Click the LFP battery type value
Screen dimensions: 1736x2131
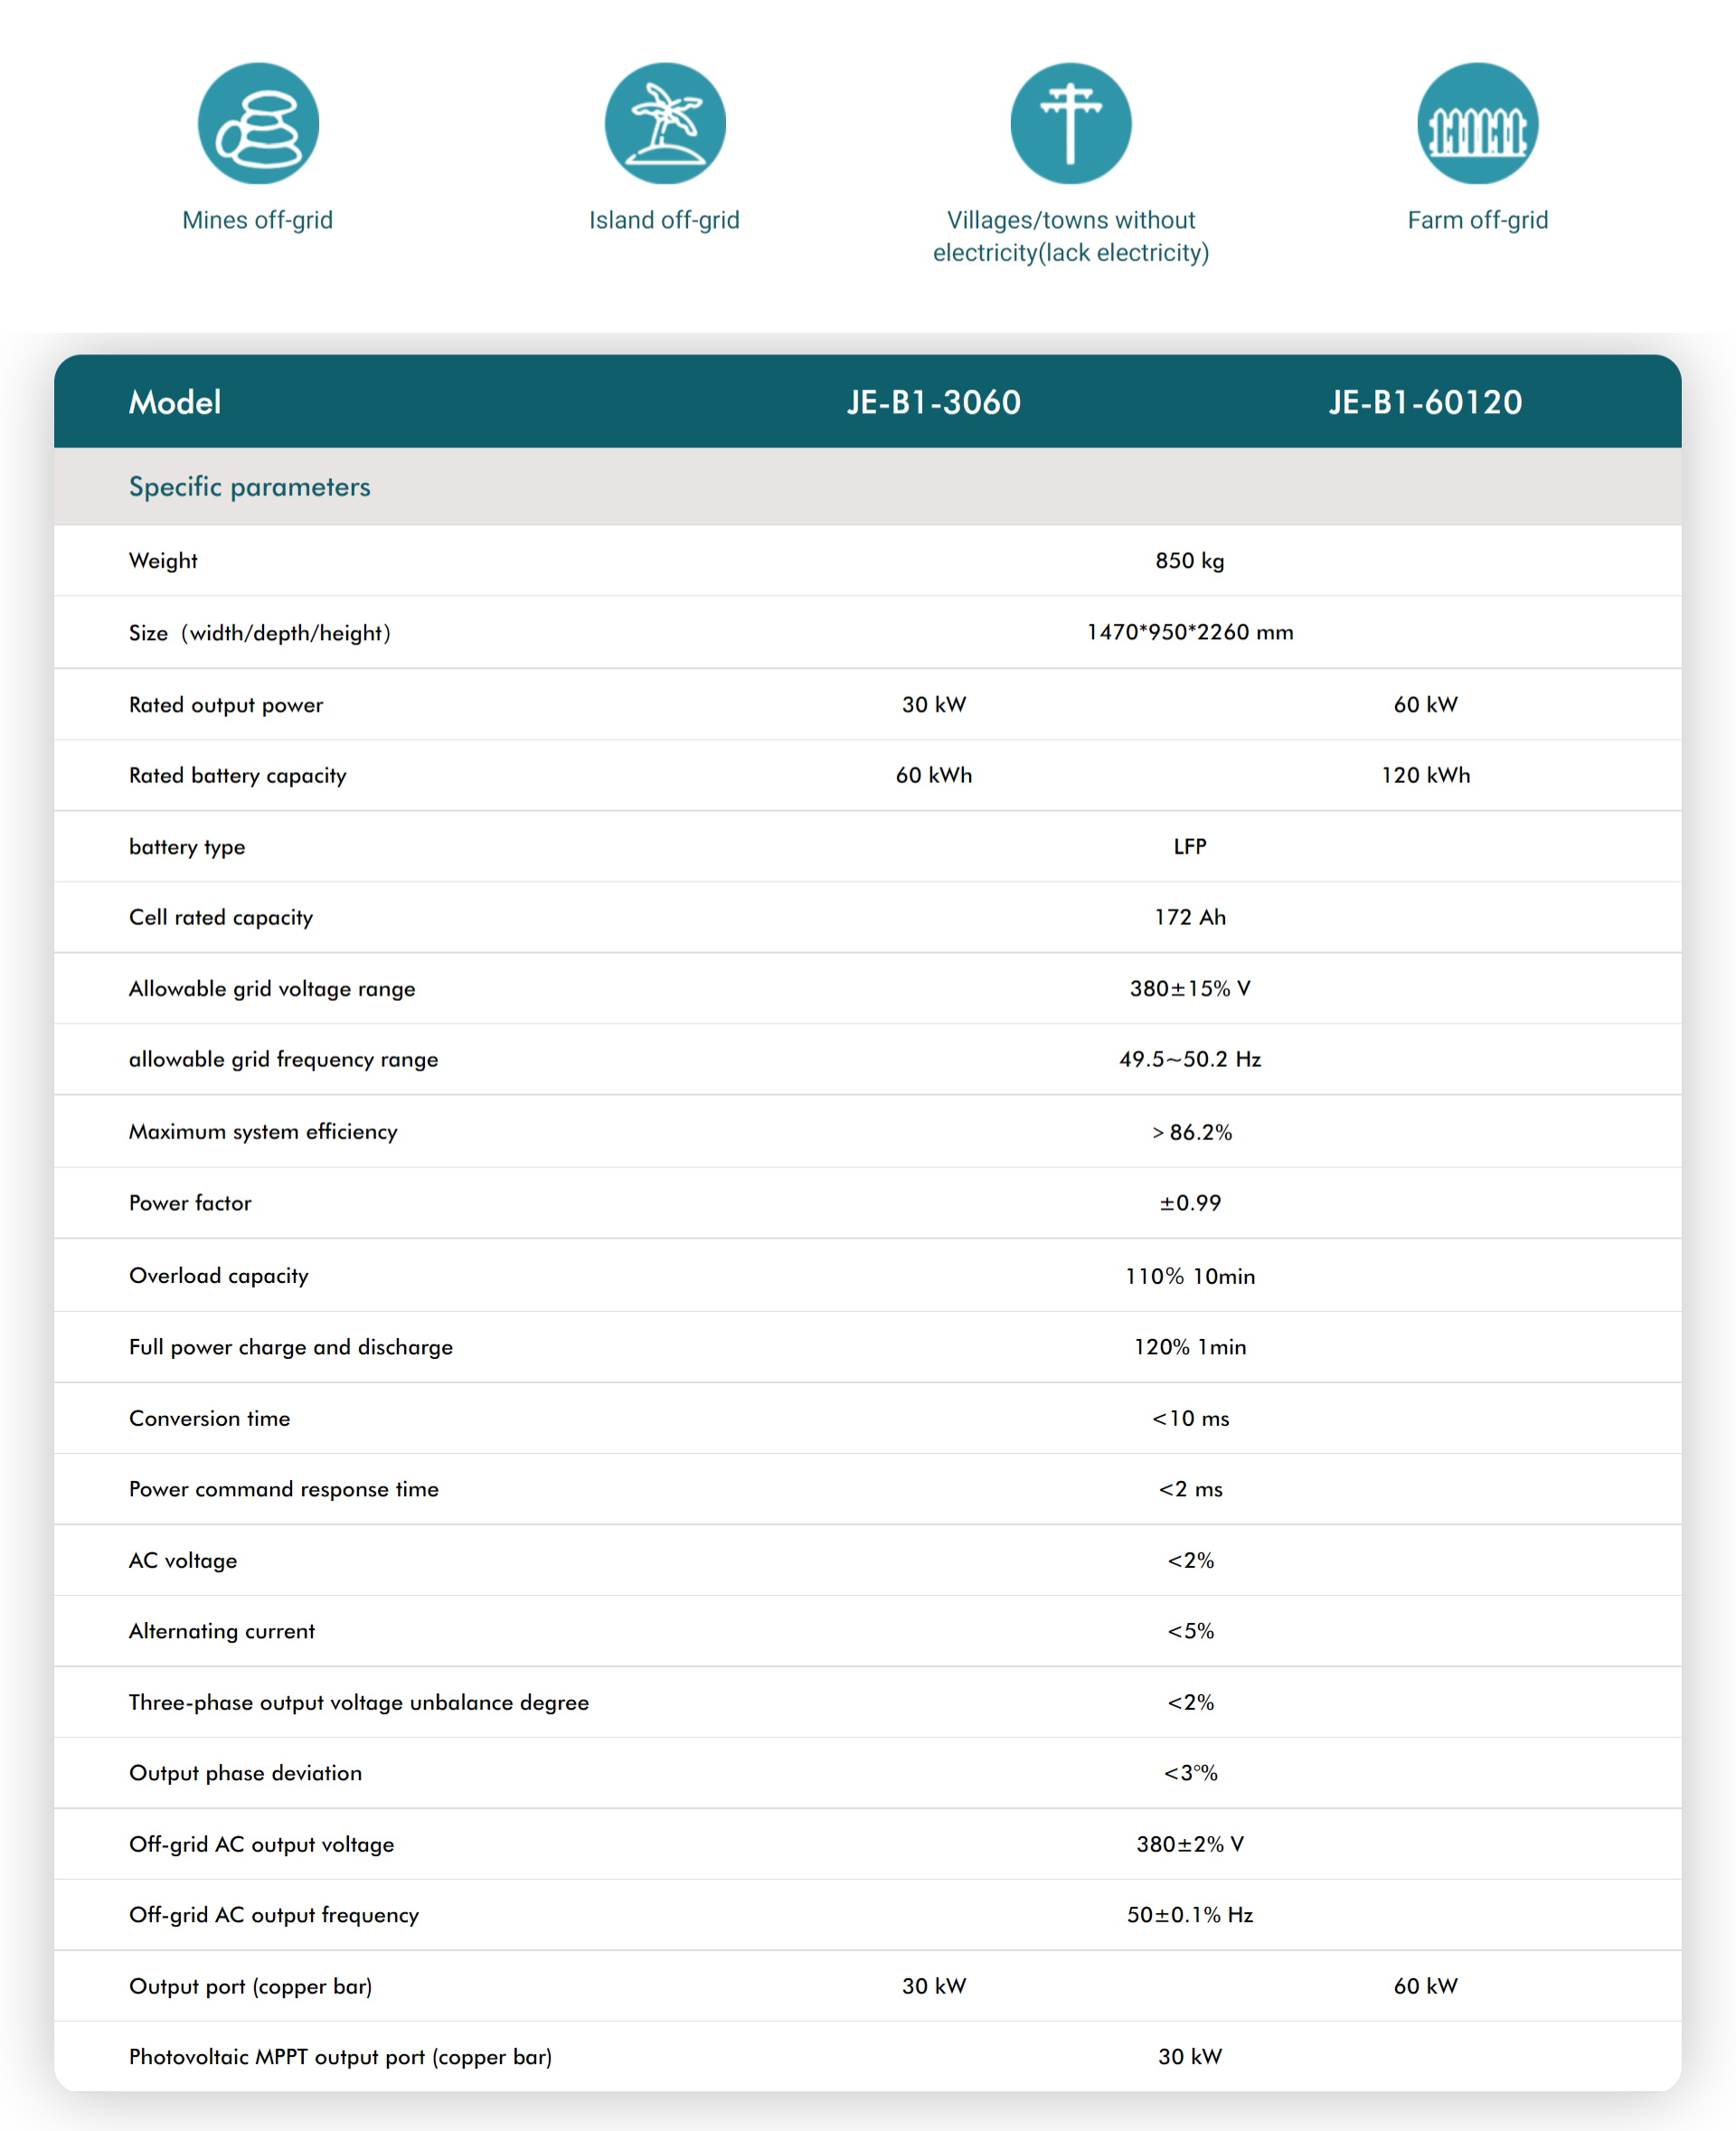[x=1189, y=847]
